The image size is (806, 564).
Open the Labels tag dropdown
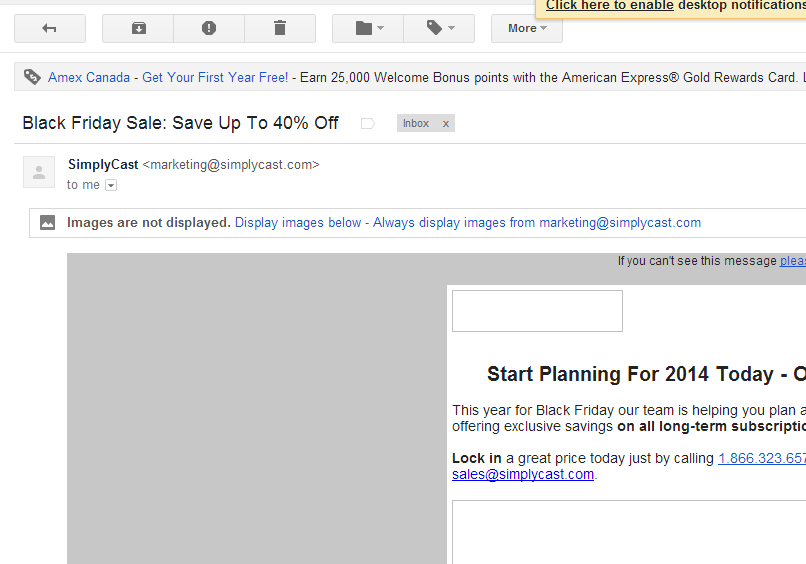[x=439, y=28]
